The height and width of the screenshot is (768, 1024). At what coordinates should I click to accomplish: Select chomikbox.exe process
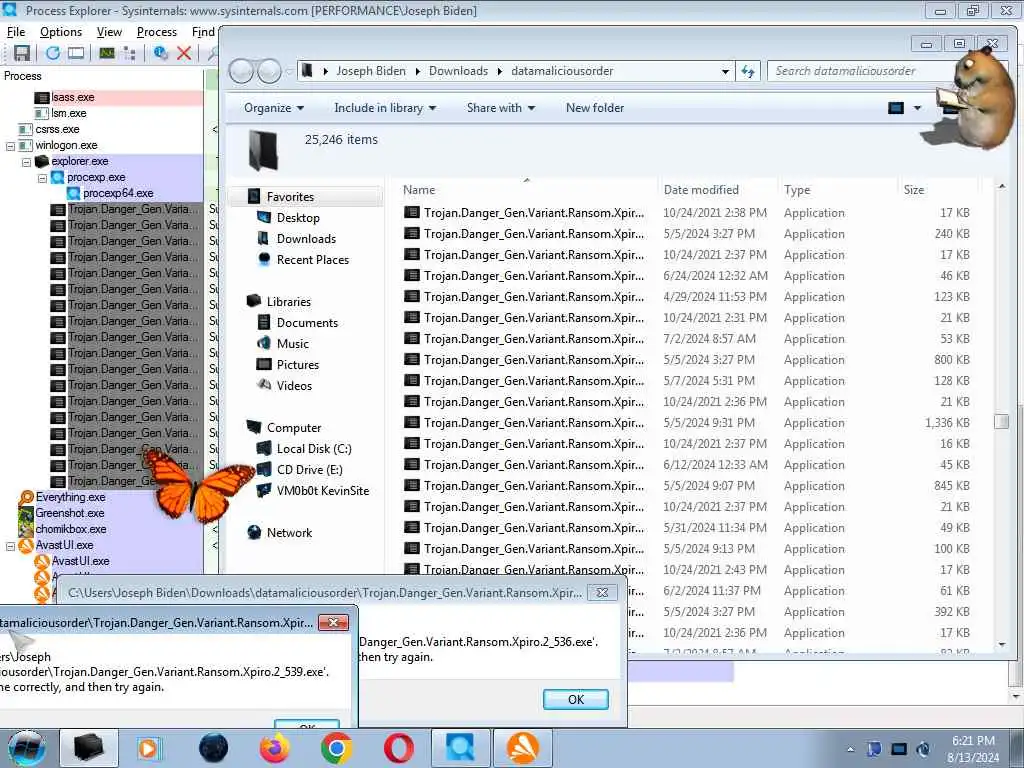click(71, 529)
